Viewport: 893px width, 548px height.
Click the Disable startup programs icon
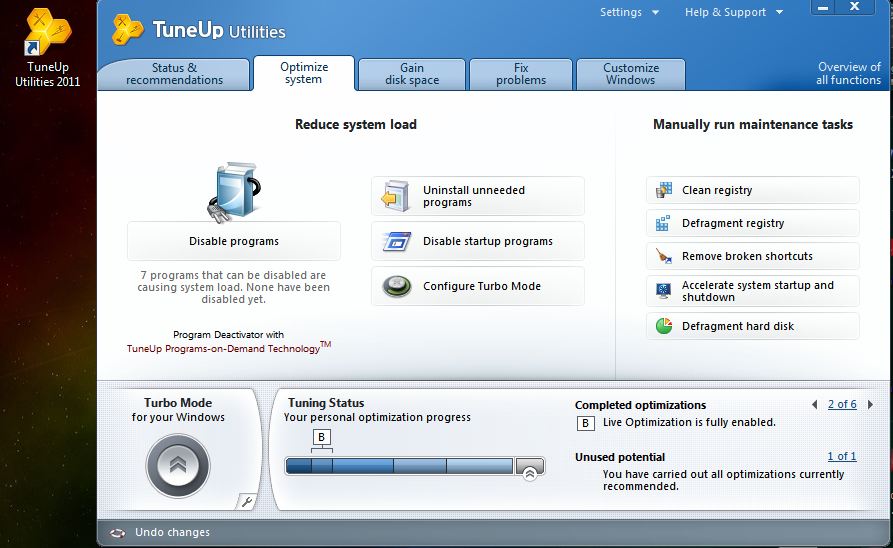click(397, 242)
